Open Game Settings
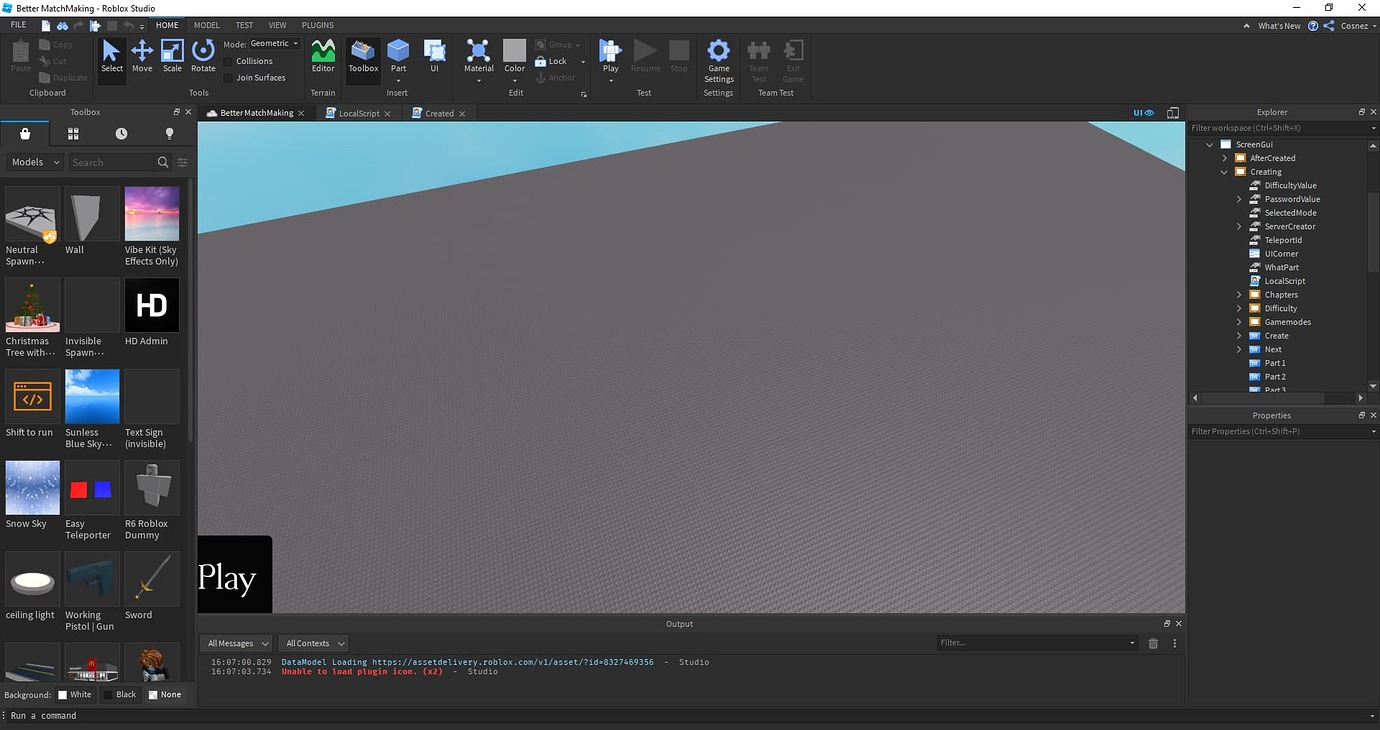The image size is (1380, 730). point(718,61)
